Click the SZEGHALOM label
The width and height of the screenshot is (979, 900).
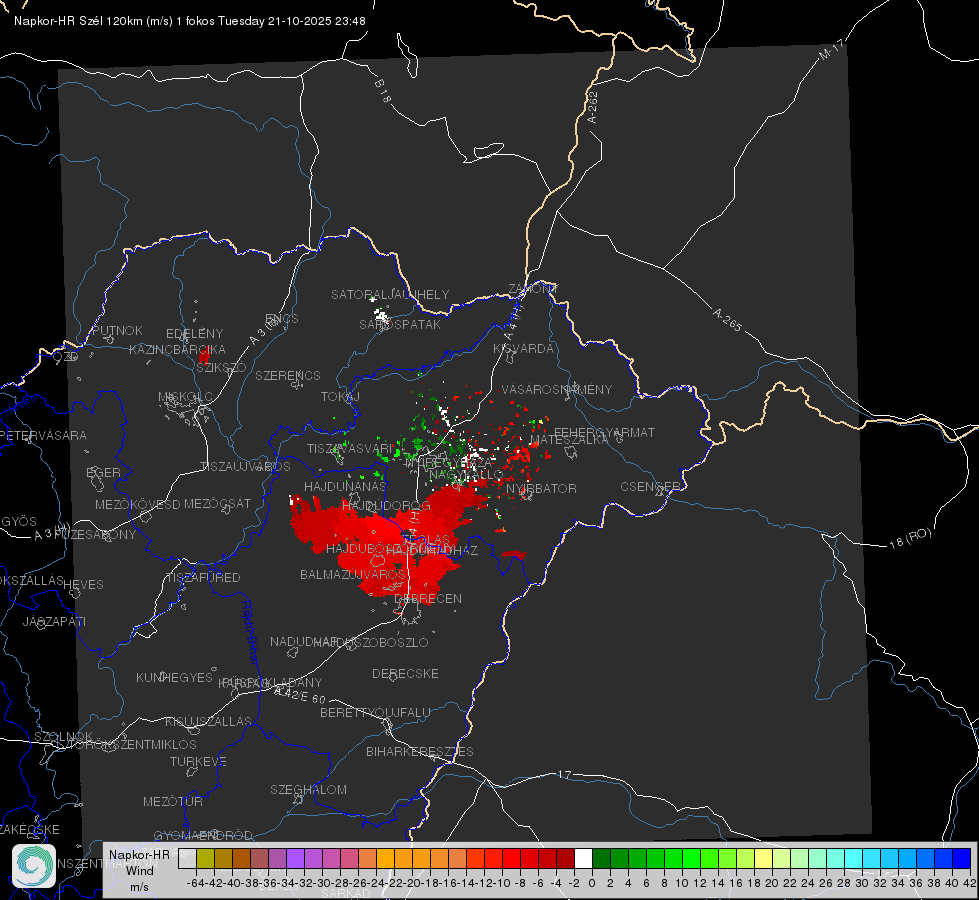(x=308, y=789)
